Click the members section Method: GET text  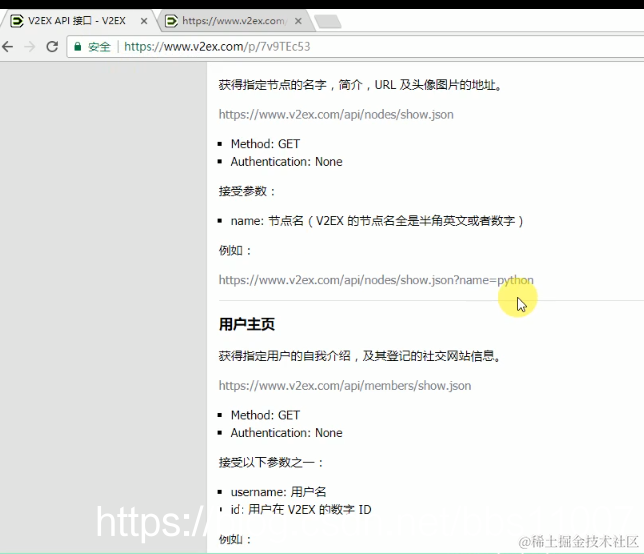265,415
